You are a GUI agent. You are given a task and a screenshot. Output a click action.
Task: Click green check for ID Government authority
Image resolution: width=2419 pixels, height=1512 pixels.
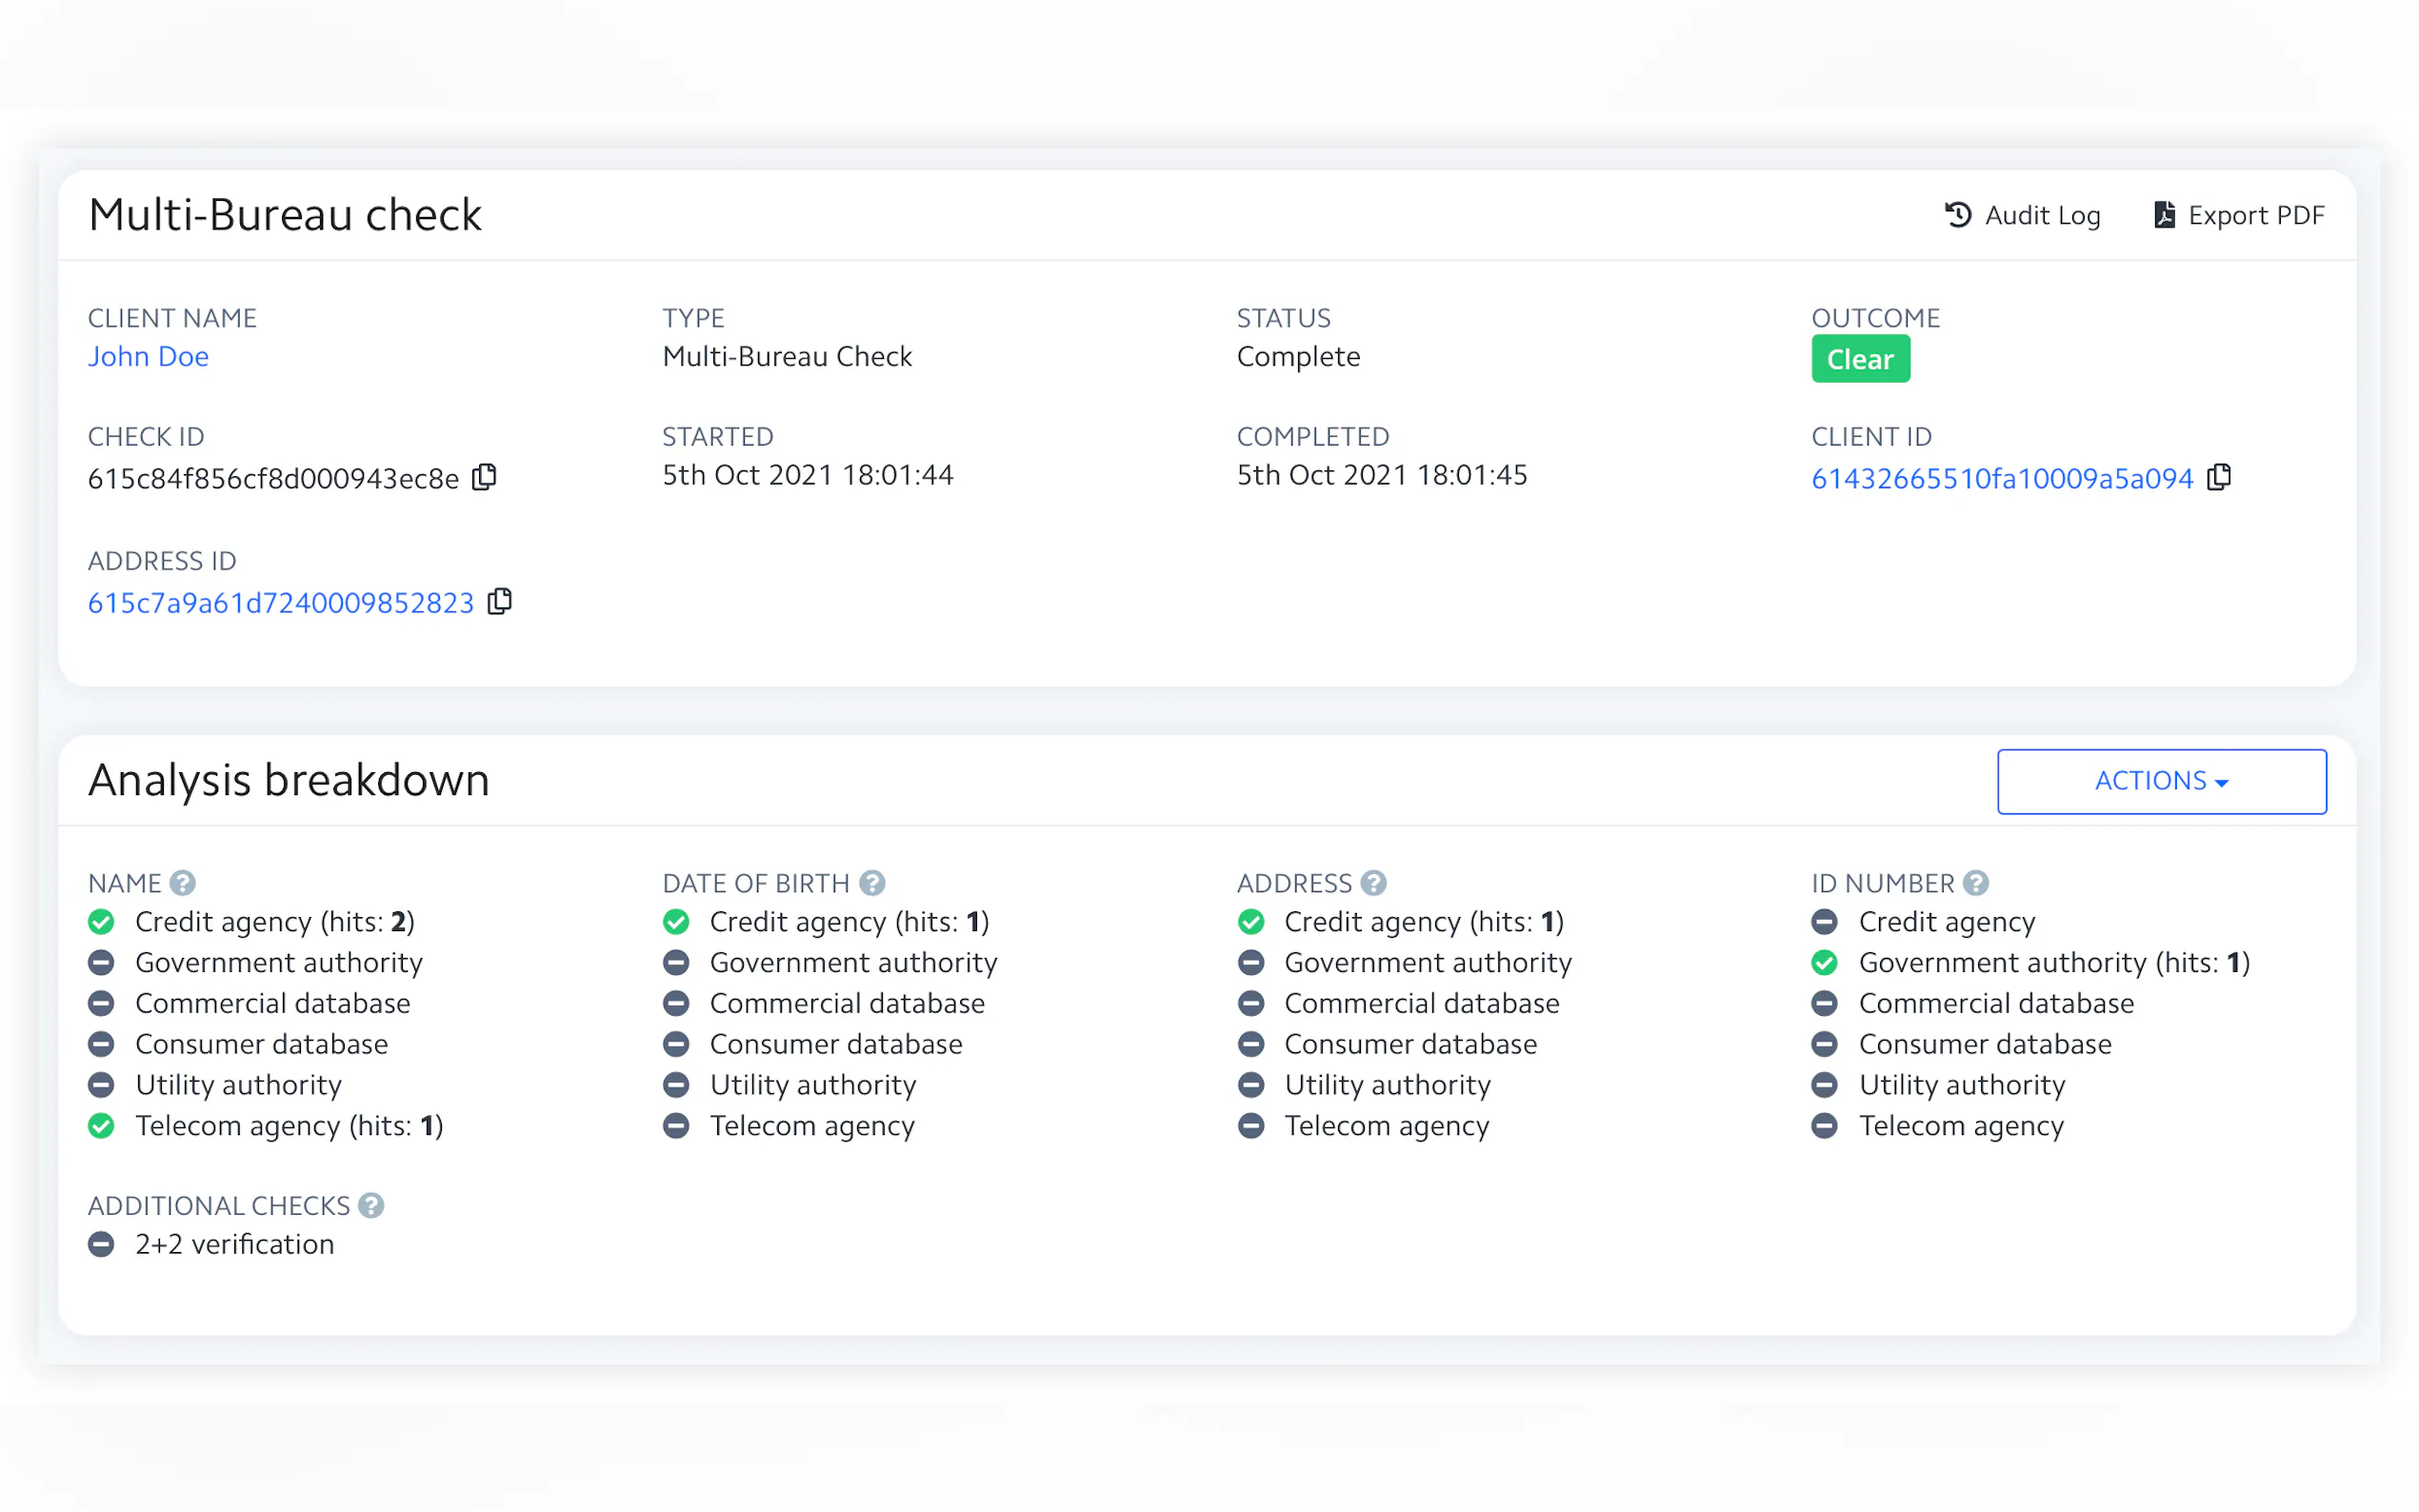click(1824, 962)
